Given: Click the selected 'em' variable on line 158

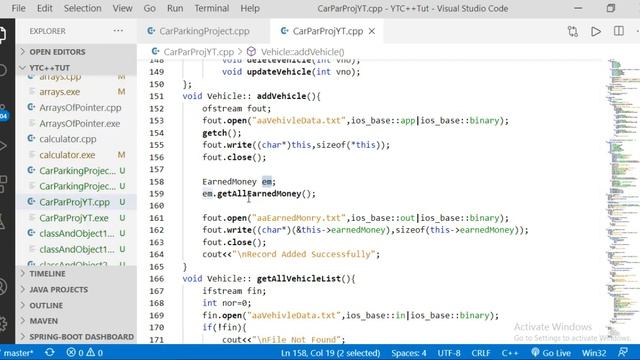Looking at the screenshot, I should tap(267, 182).
